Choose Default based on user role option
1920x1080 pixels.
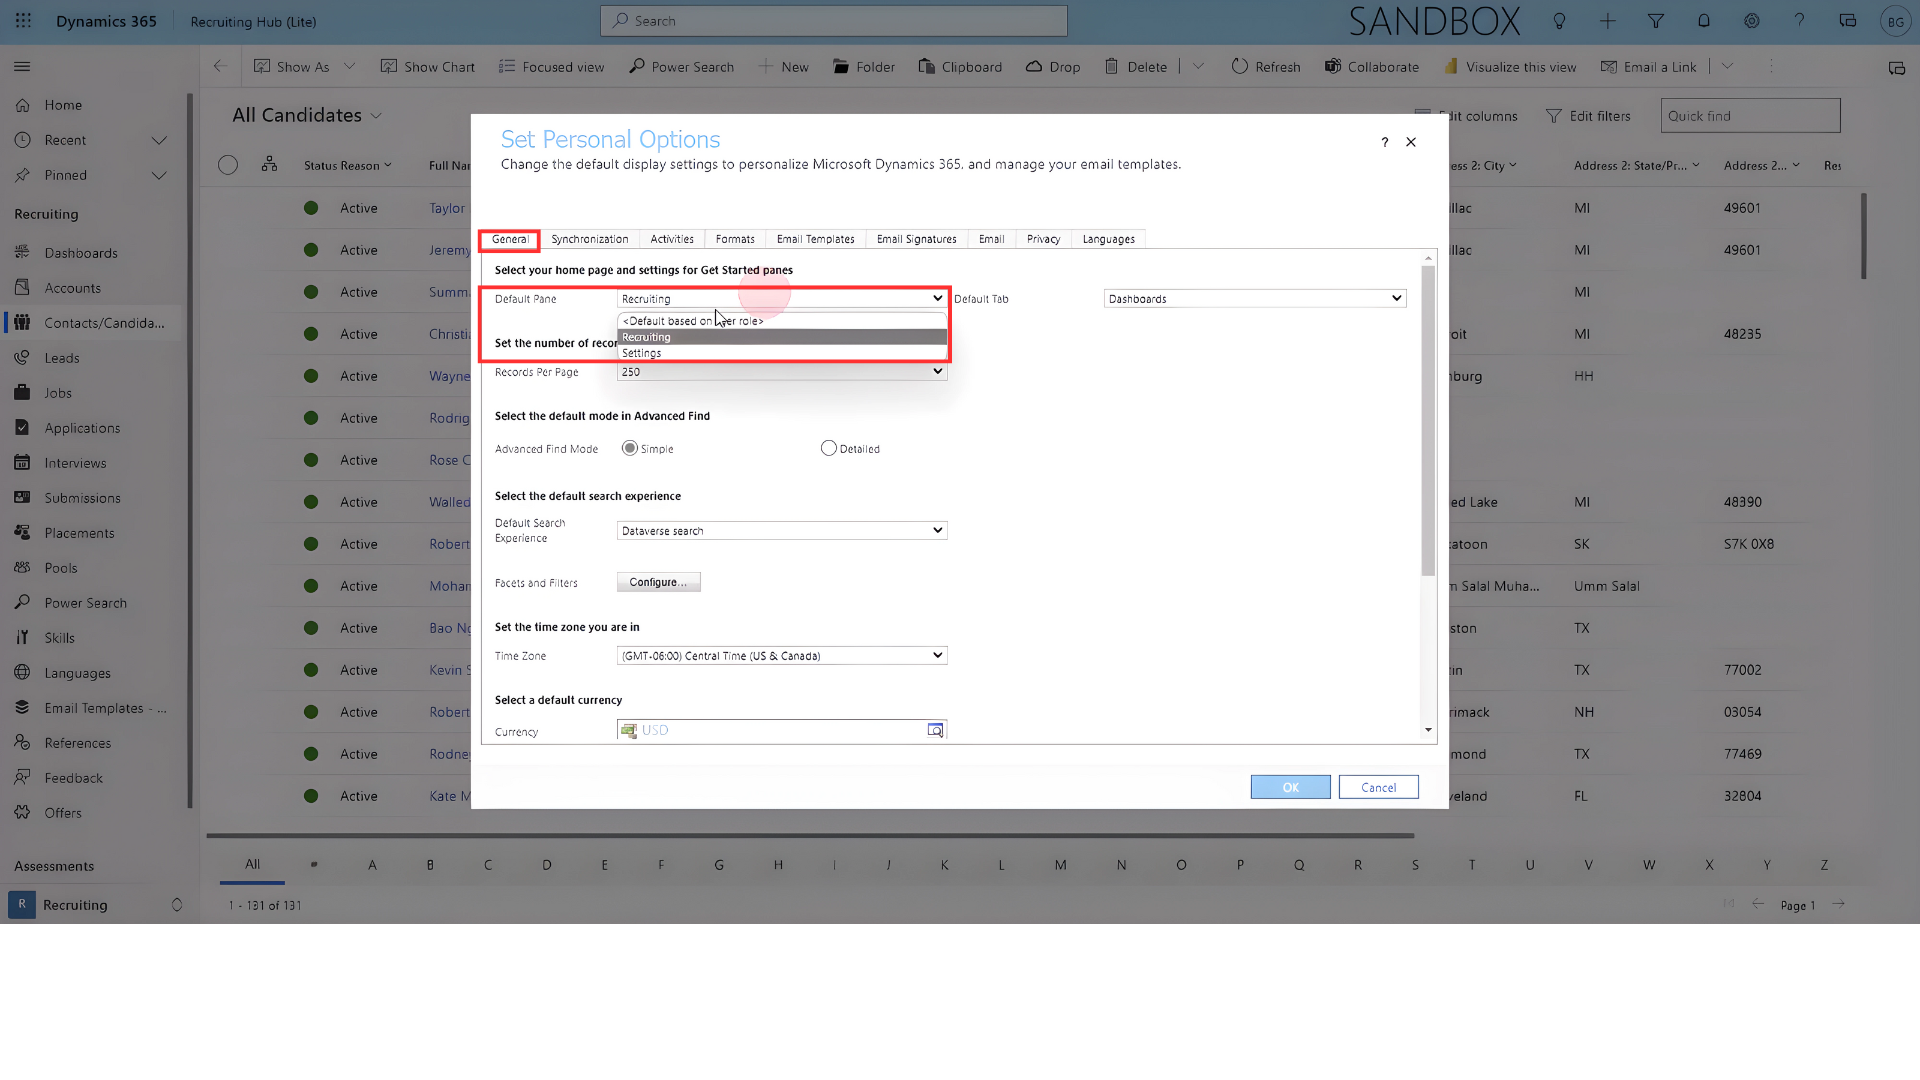pyautogui.click(x=782, y=321)
